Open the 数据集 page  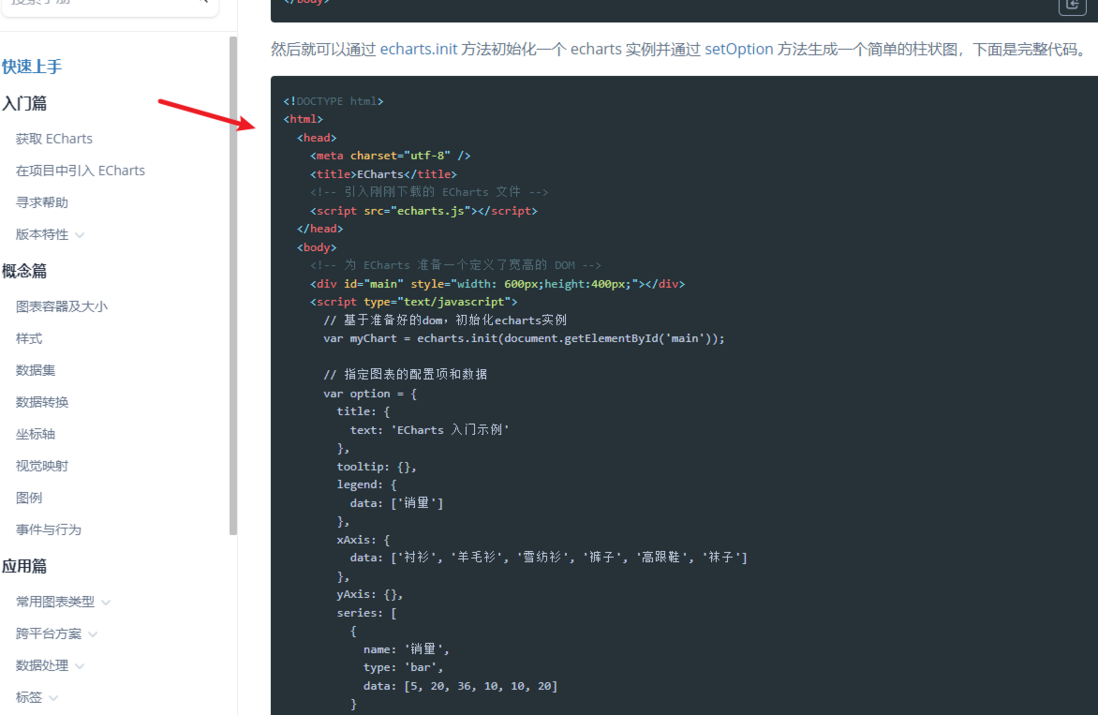click(35, 370)
